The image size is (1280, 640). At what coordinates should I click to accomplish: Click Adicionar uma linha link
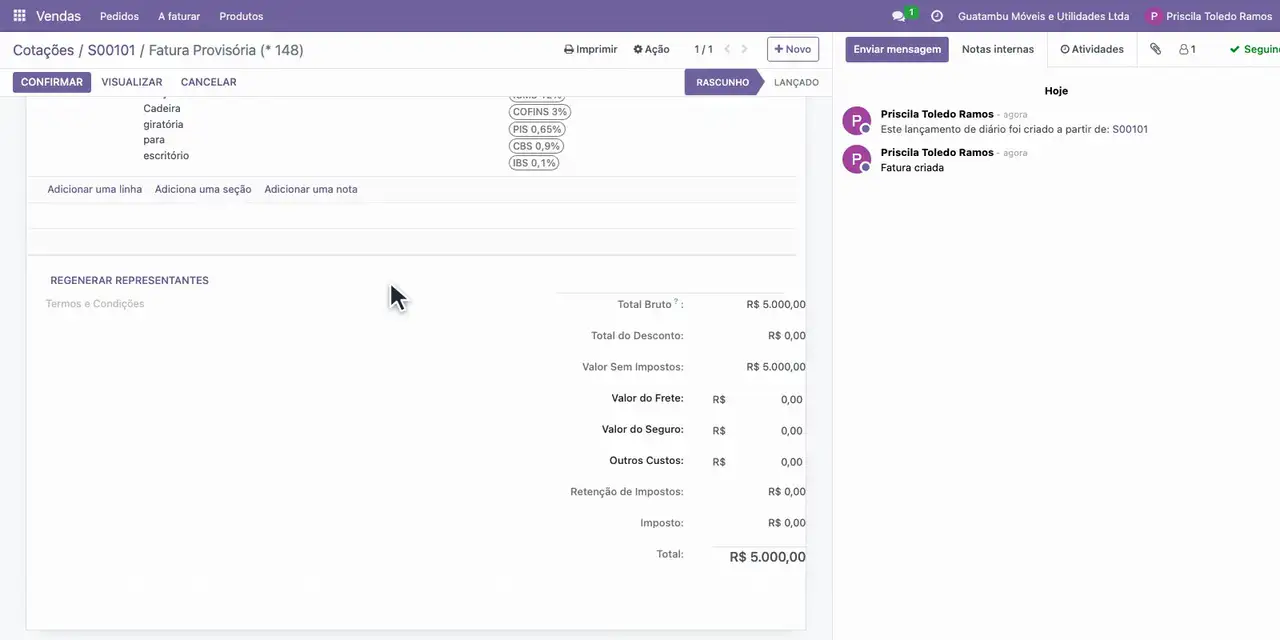[x=95, y=189]
